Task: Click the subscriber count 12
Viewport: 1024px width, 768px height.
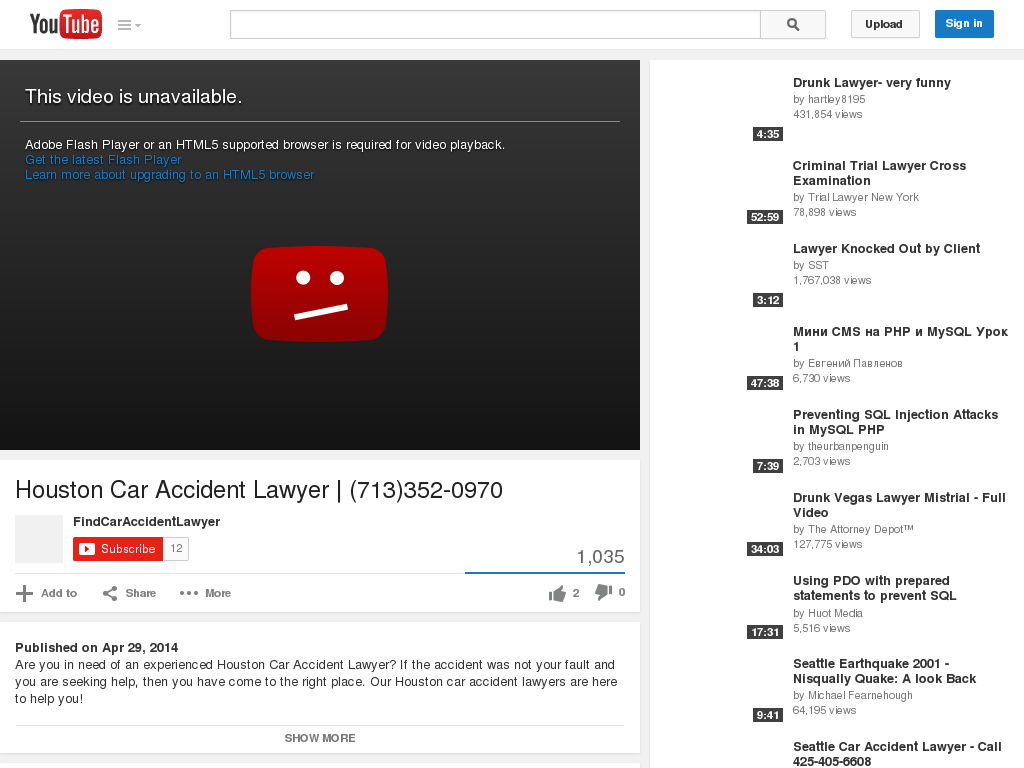Action: tap(176, 549)
